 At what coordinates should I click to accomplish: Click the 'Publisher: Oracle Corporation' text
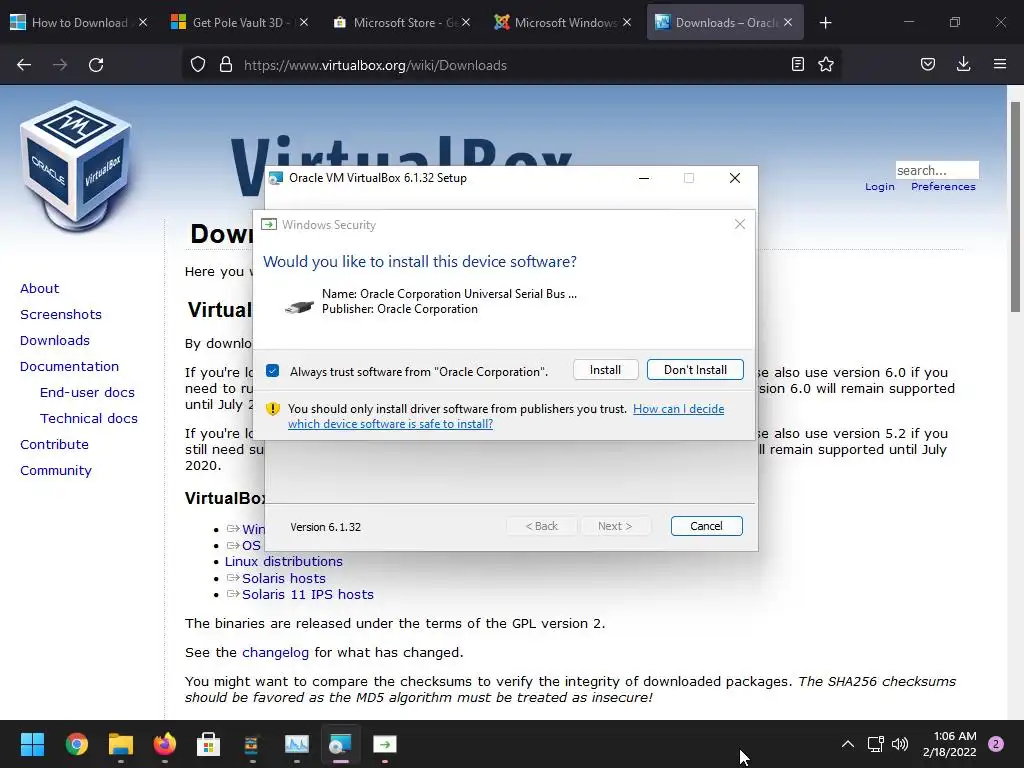pyautogui.click(x=400, y=310)
